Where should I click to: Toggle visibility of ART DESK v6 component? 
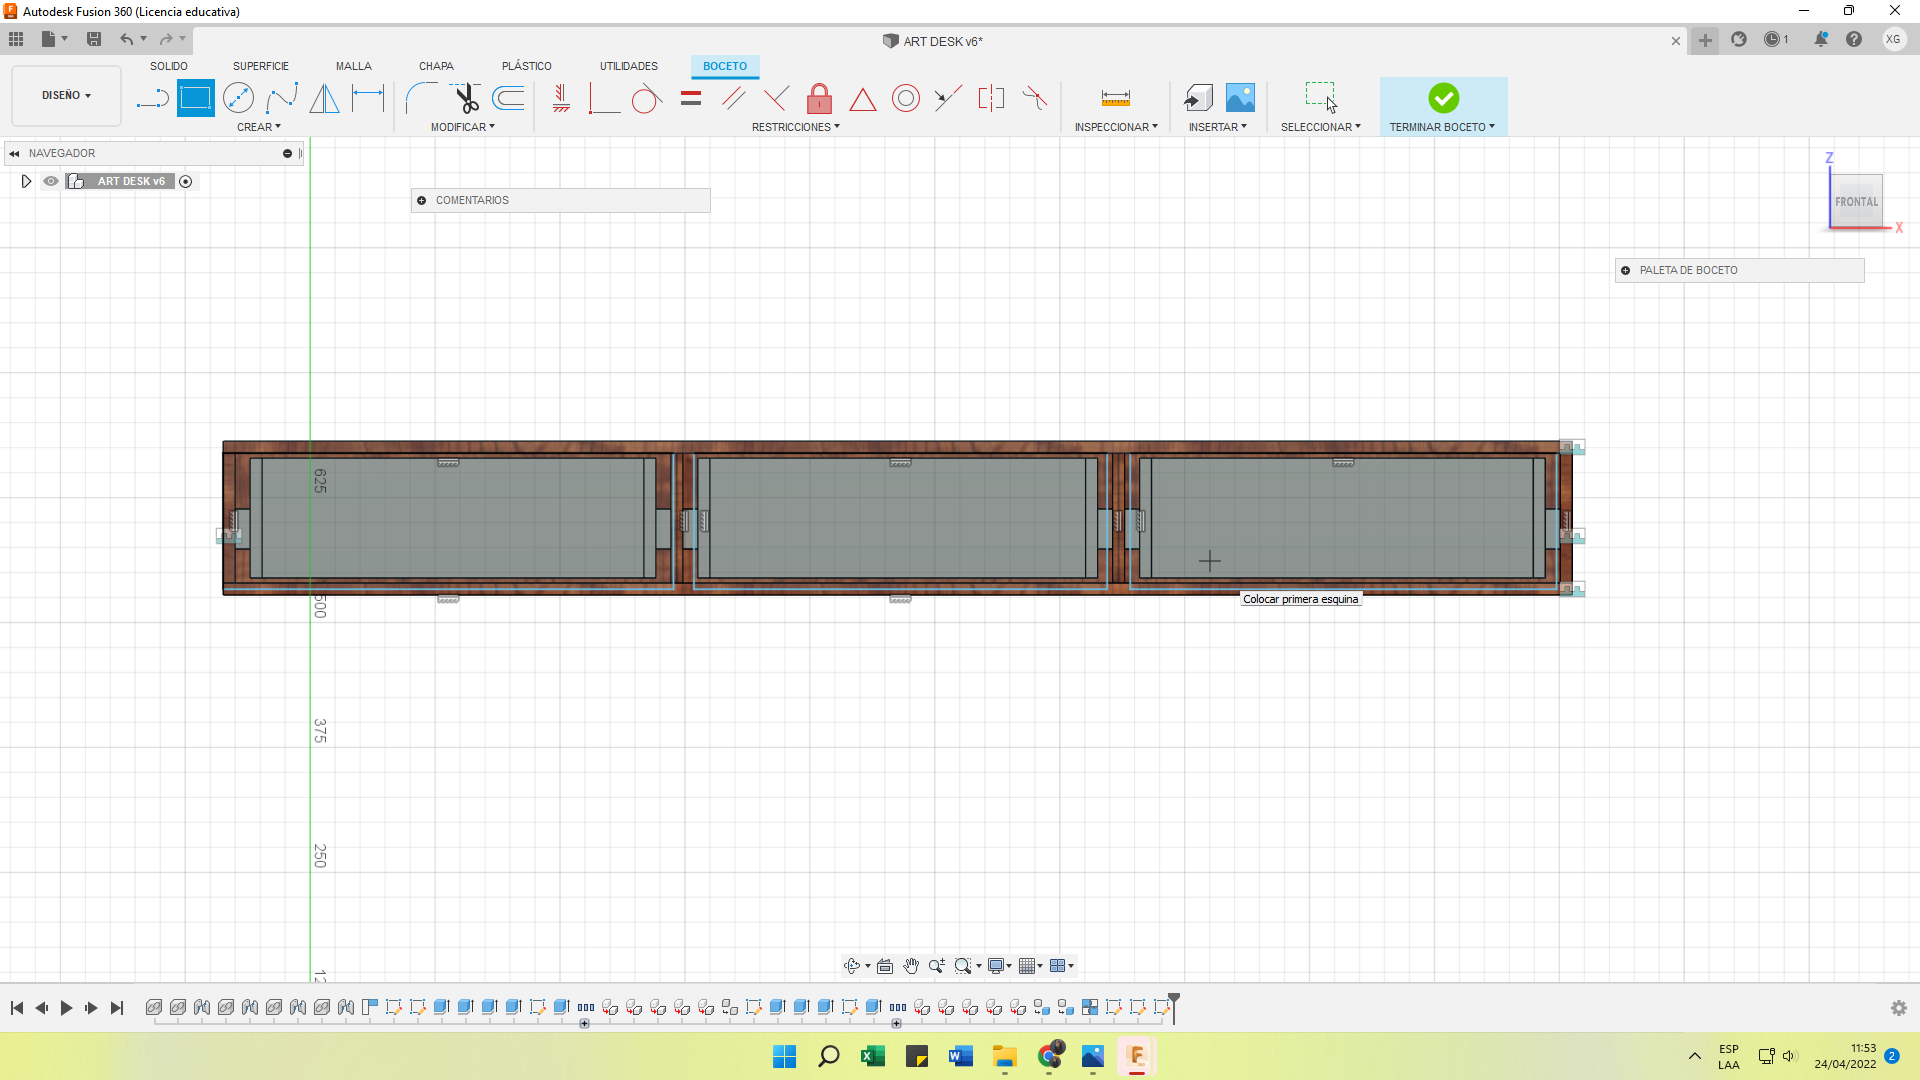coord(50,181)
